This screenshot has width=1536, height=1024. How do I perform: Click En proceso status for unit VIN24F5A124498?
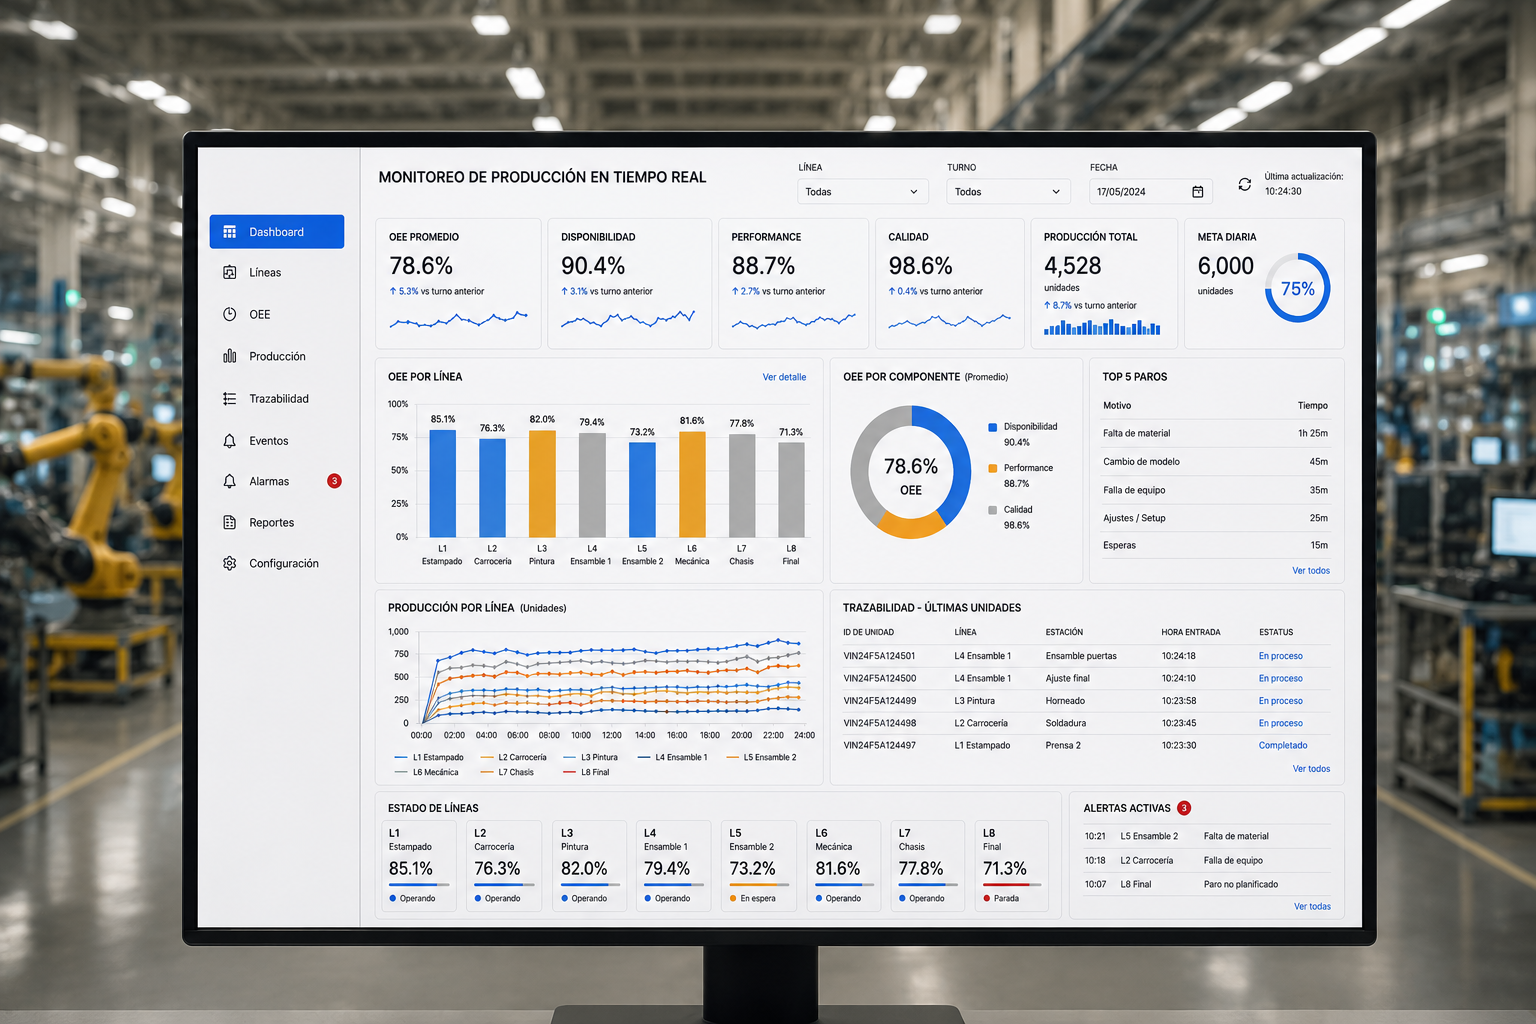pyautogui.click(x=1280, y=723)
